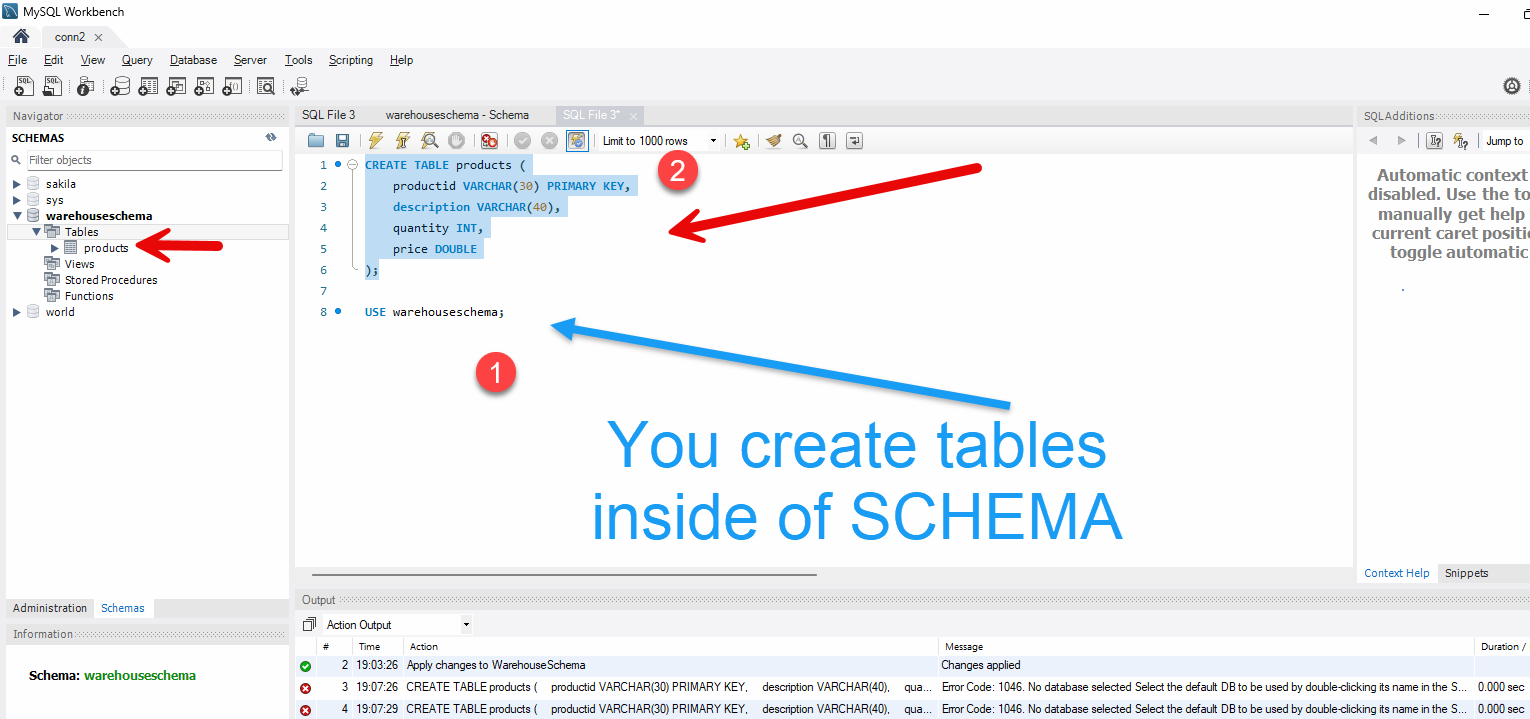Image resolution: width=1530 pixels, height=719 pixels.
Task: Open a SQL script file in new tab
Action: (52, 86)
